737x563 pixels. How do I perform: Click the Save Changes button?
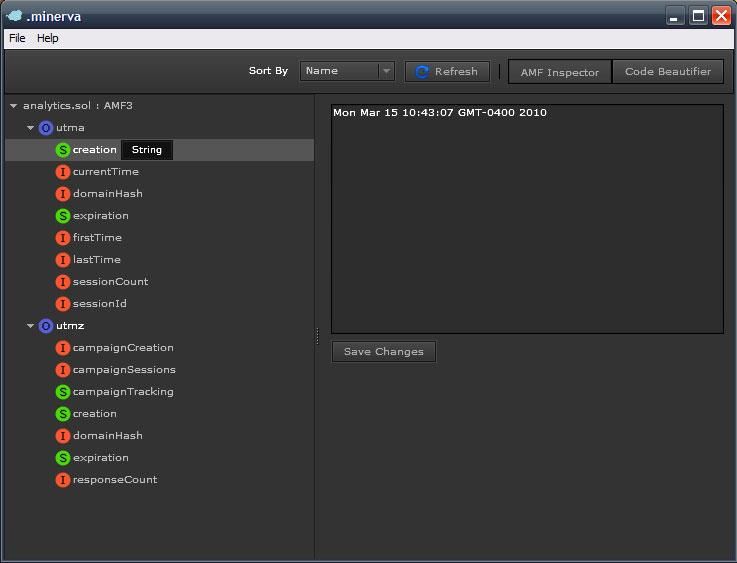click(383, 352)
